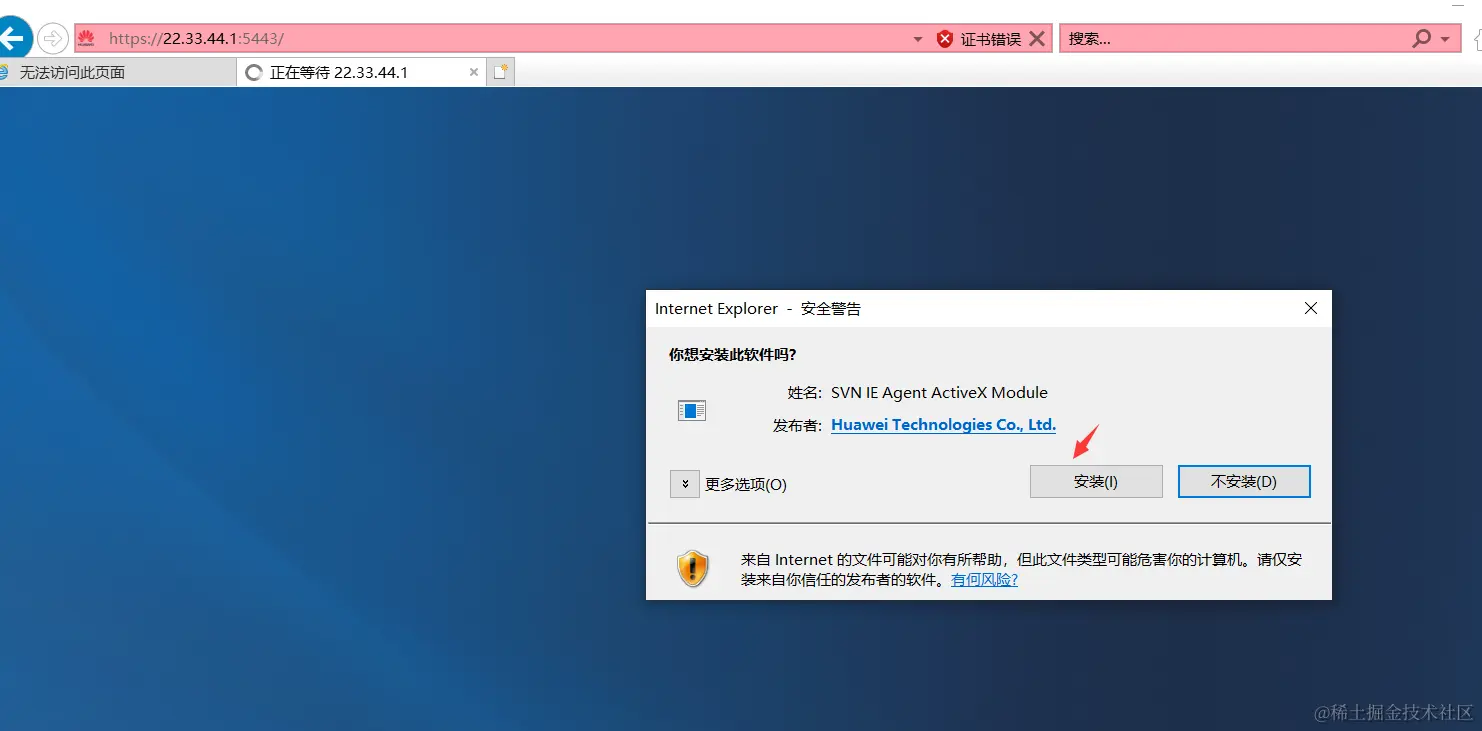The width and height of the screenshot is (1482, 731).
Task: Click the red certificate error icon
Action: pos(945,39)
